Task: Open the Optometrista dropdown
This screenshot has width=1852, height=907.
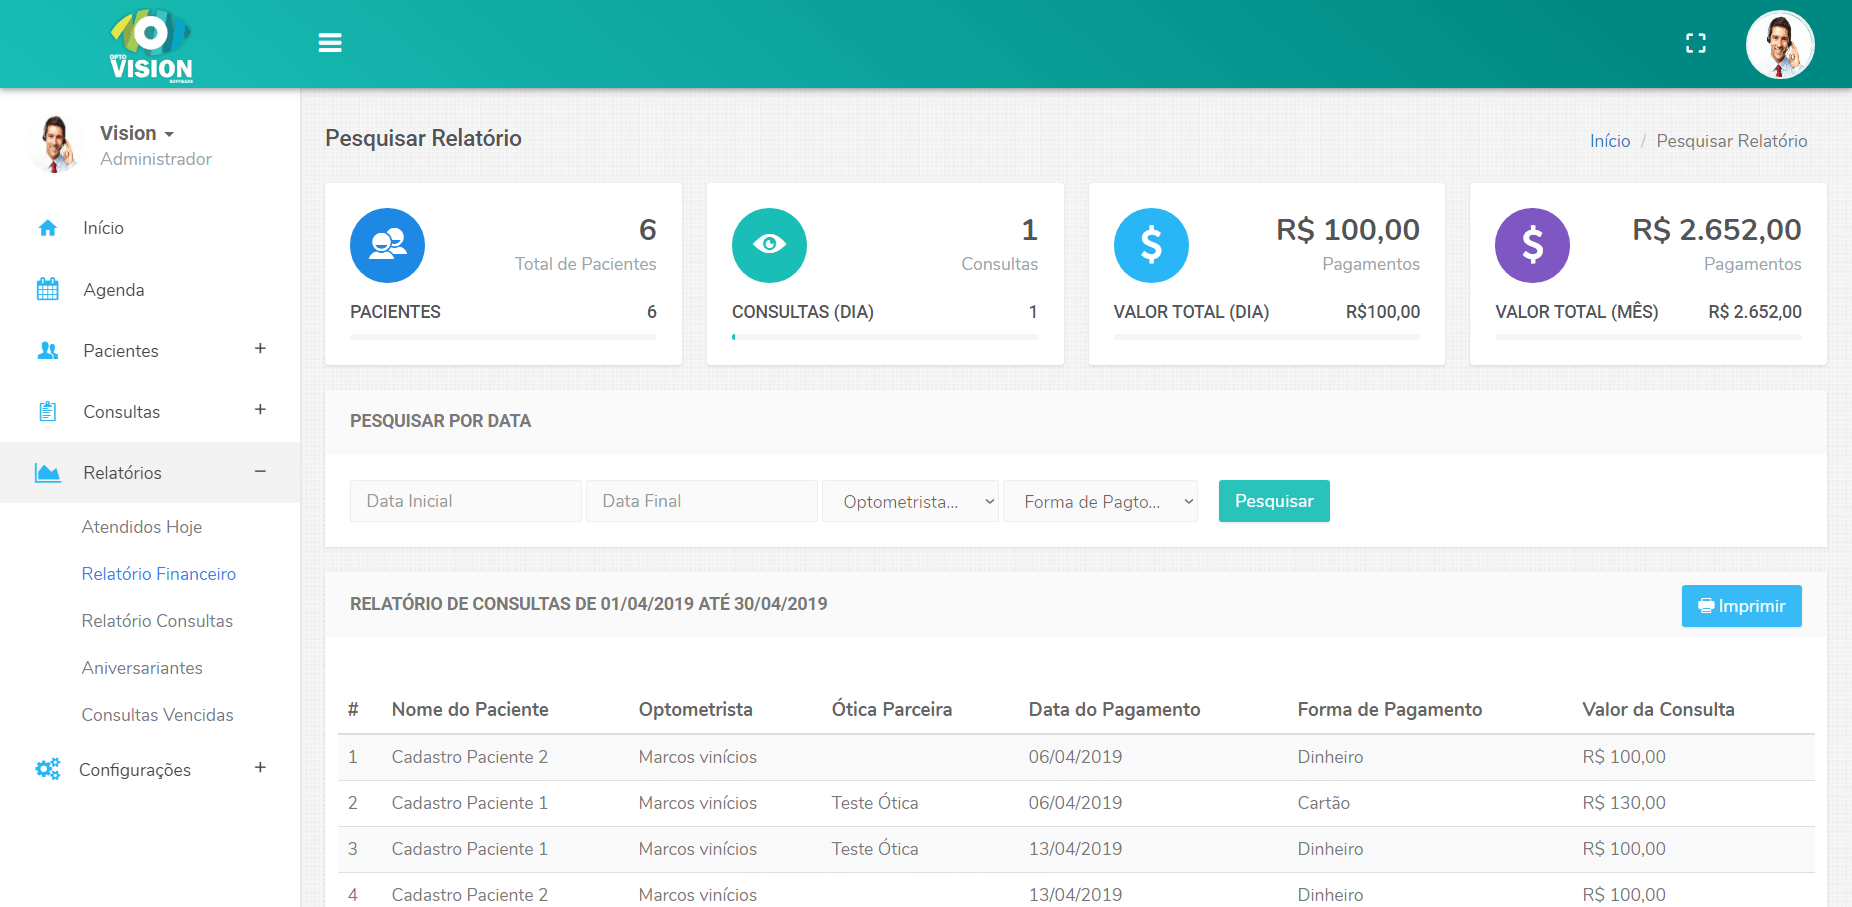Action: tap(909, 501)
